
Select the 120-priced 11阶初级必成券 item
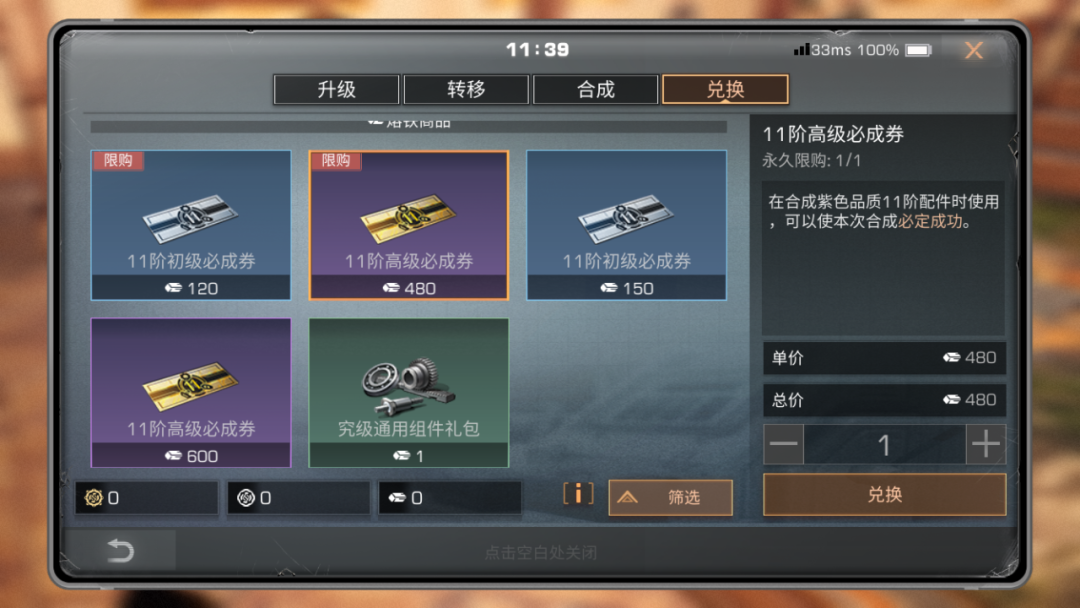click(x=191, y=225)
